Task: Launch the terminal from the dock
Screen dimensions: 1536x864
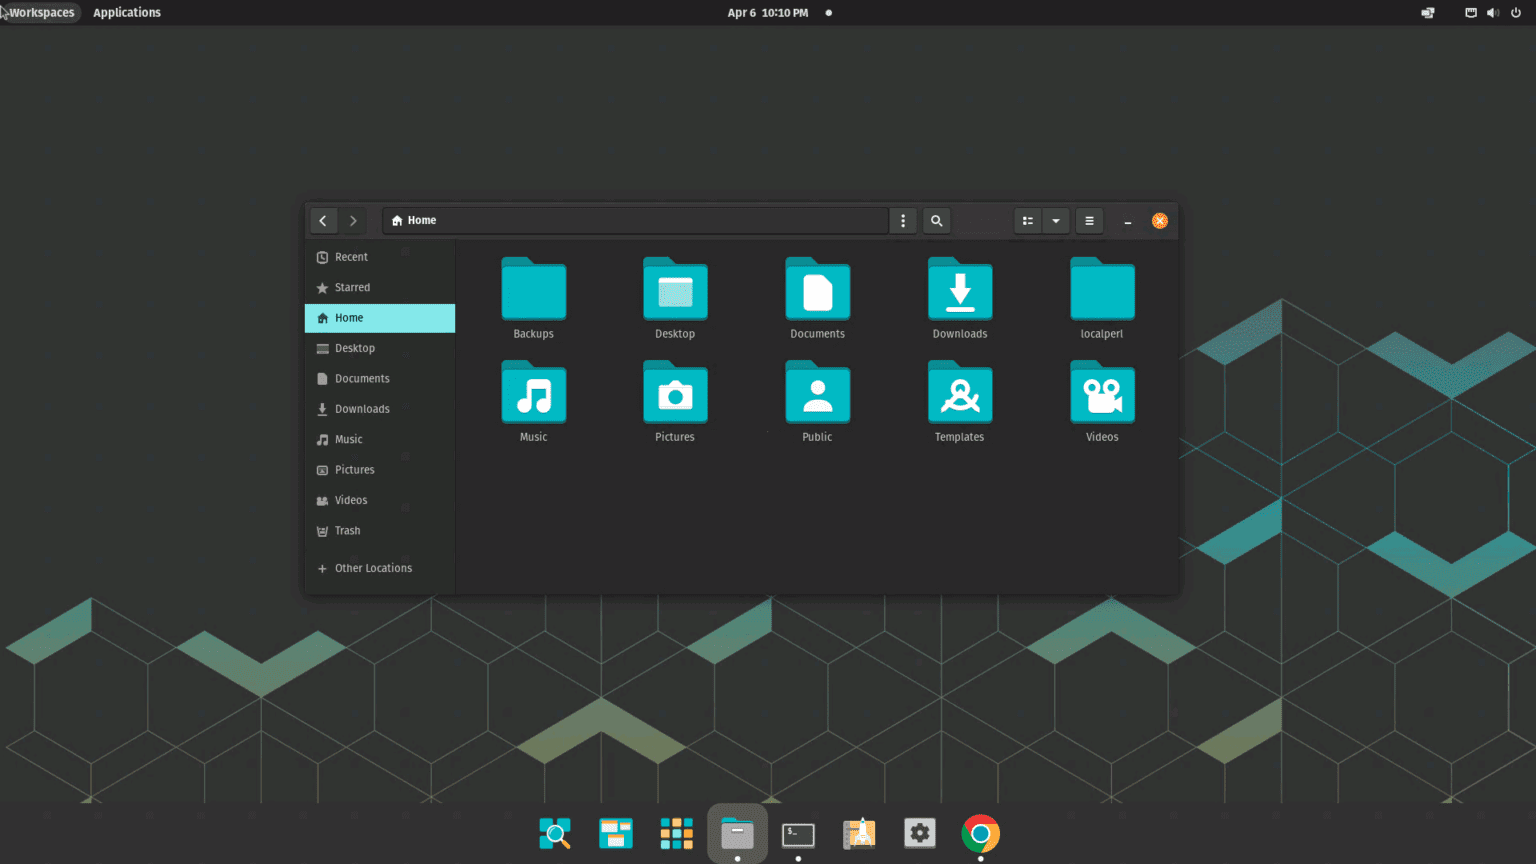Action: [797, 833]
